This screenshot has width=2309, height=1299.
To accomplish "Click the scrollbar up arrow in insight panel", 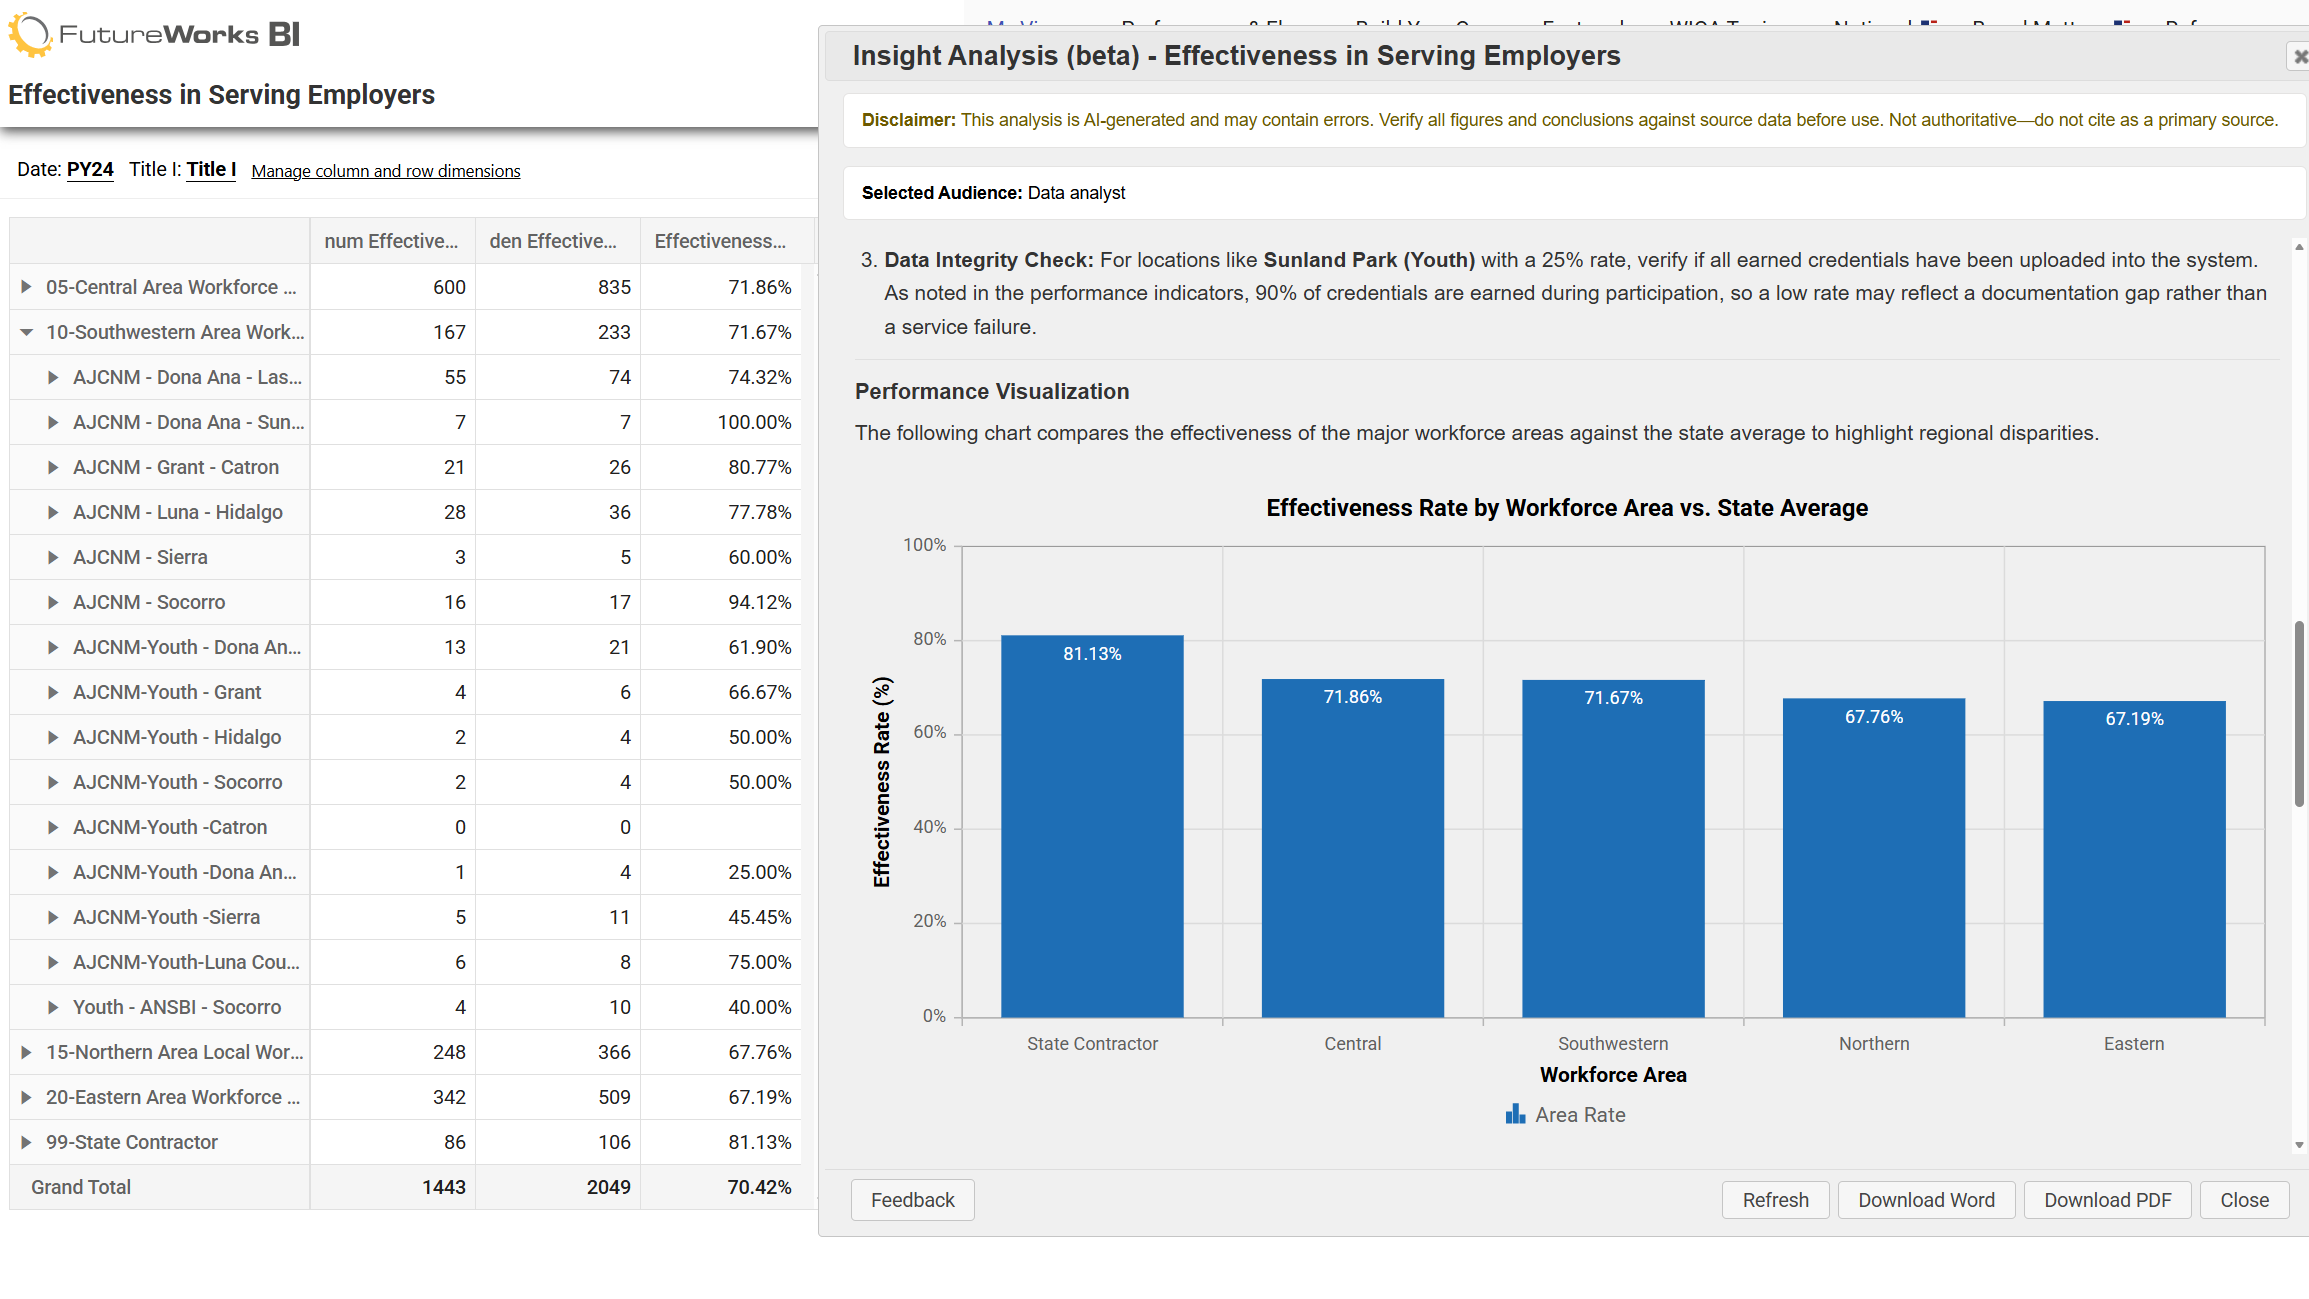I will [x=2299, y=247].
